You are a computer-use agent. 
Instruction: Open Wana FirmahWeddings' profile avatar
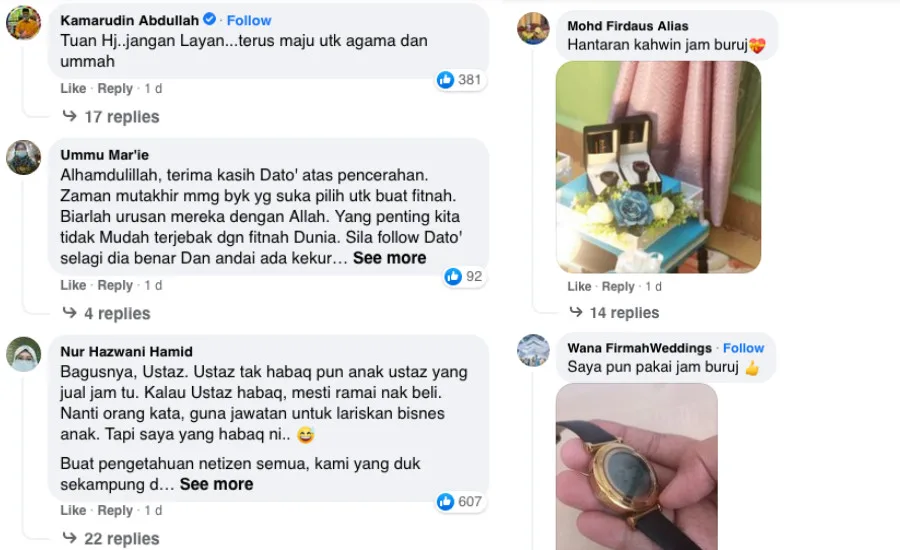(533, 350)
